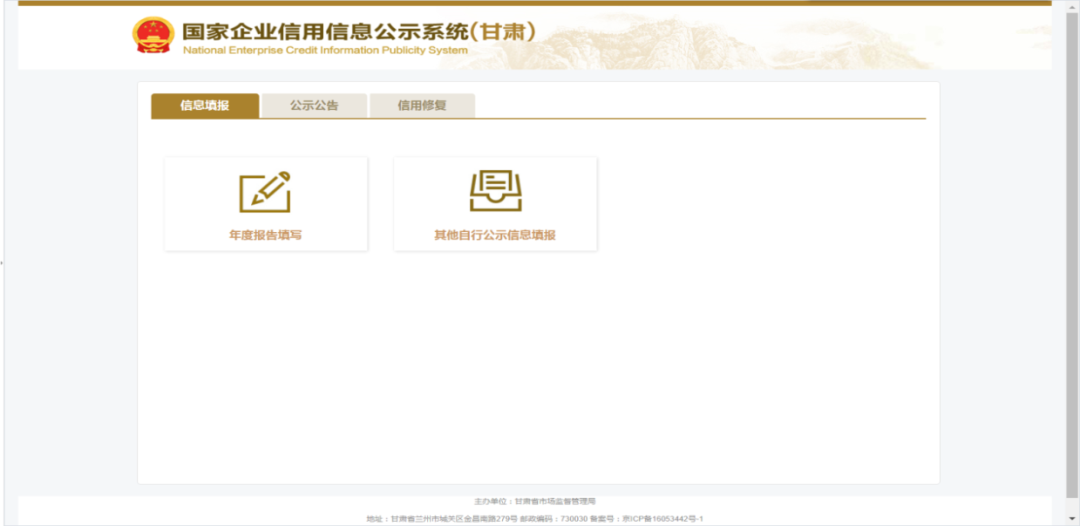The height and width of the screenshot is (526, 1080).
Task: Switch to the 公示公告 tab
Action: click(314, 105)
